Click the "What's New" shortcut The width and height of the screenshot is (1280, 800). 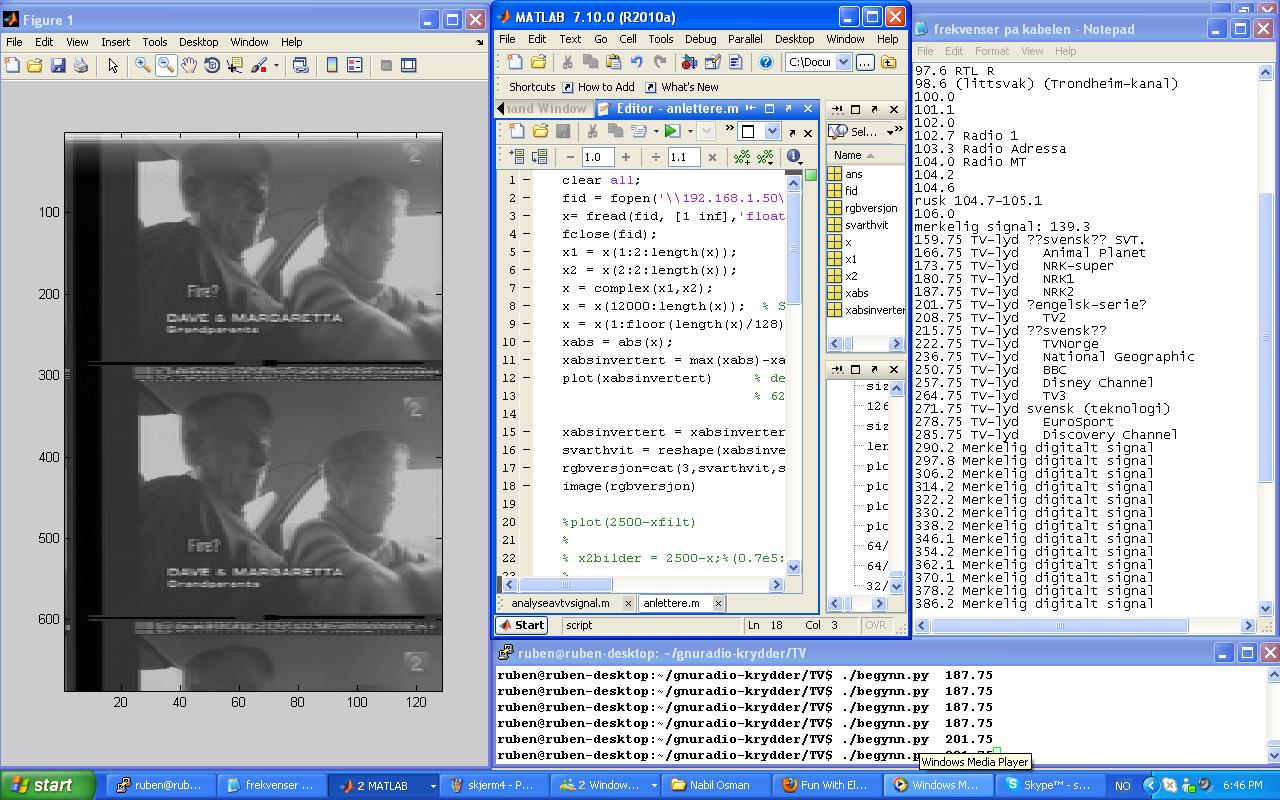(x=681, y=87)
